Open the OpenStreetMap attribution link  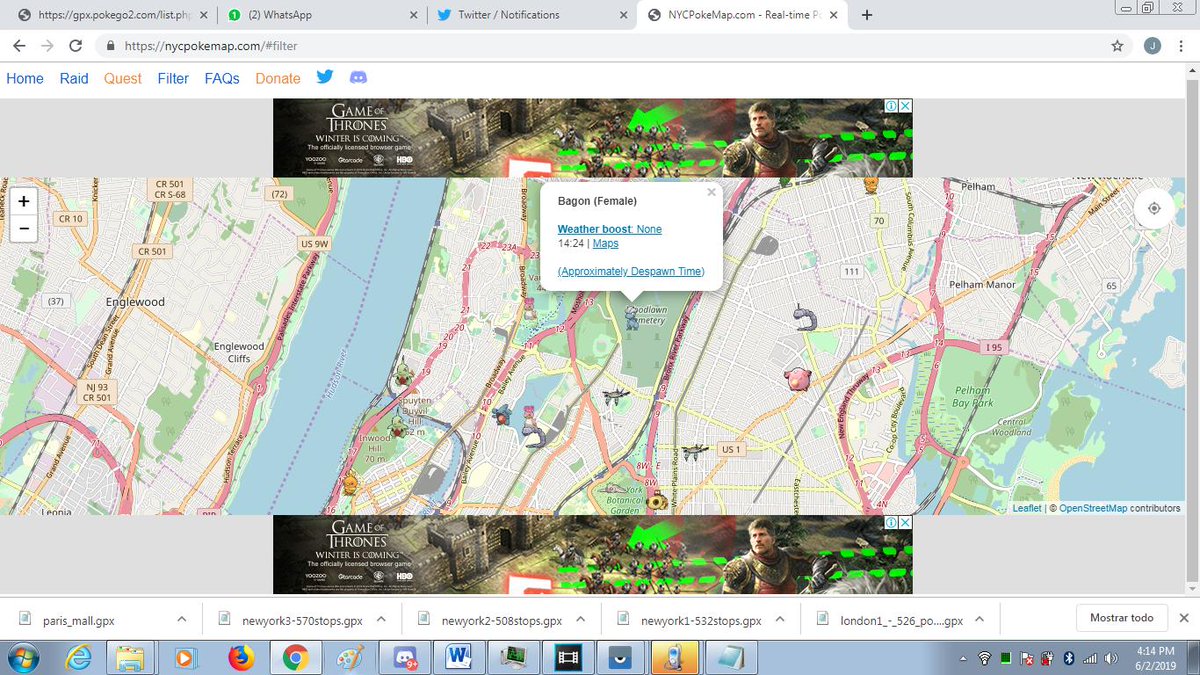(1093, 508)
